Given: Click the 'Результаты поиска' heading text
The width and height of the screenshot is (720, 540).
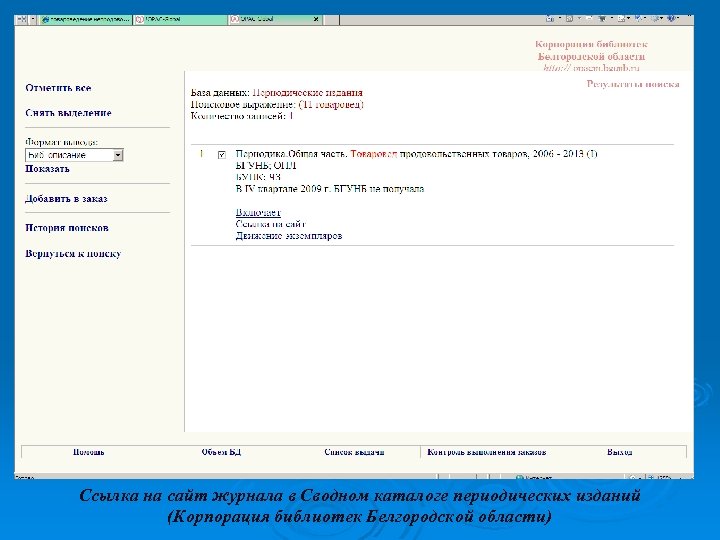Looking at the screenshot, I should click(x=633, y=84).
